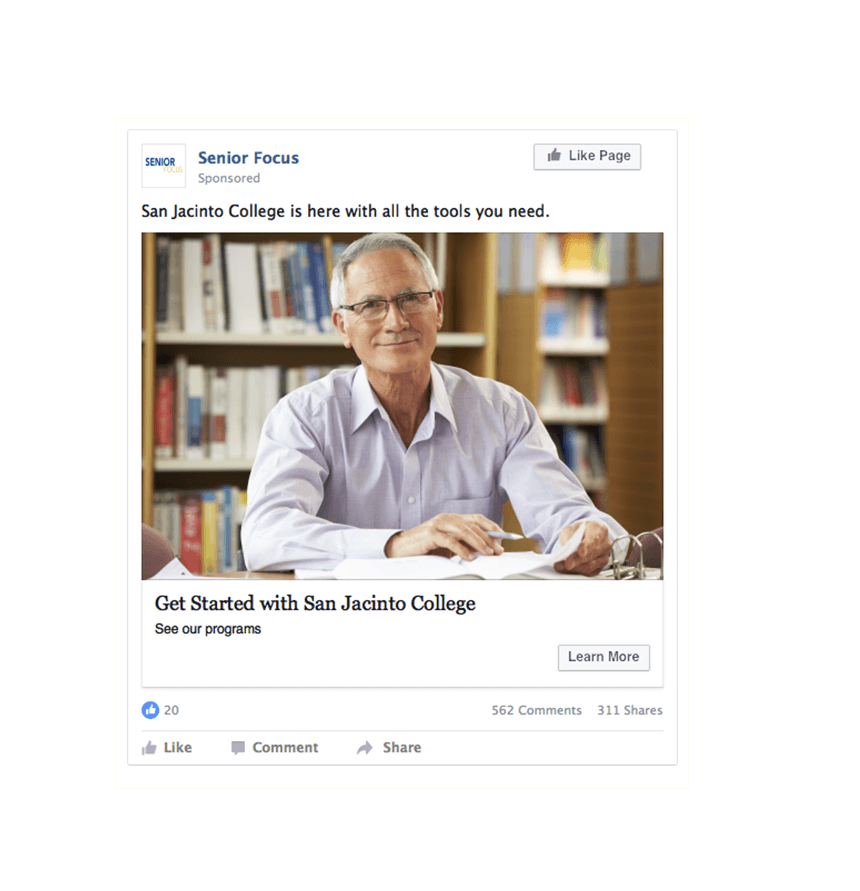The width and height of the screenshot is (860, 891).
Task: Click the thumbs-up icon in Like Page
Action: (x=554, y=155)
